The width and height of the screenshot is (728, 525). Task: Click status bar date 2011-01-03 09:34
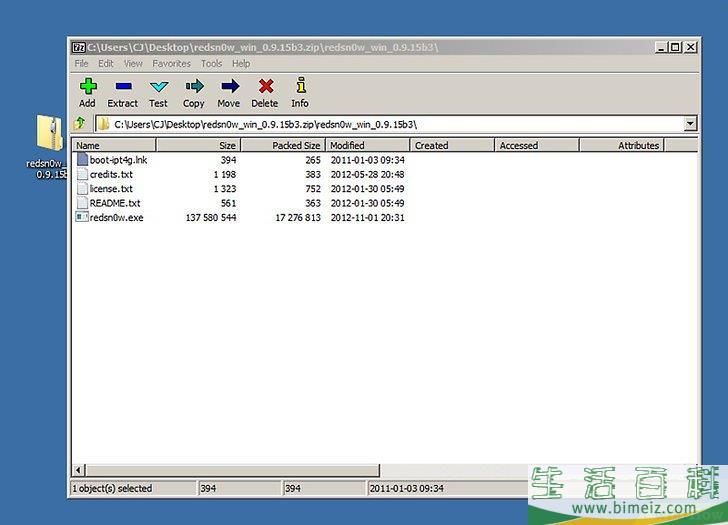[407, 488]
